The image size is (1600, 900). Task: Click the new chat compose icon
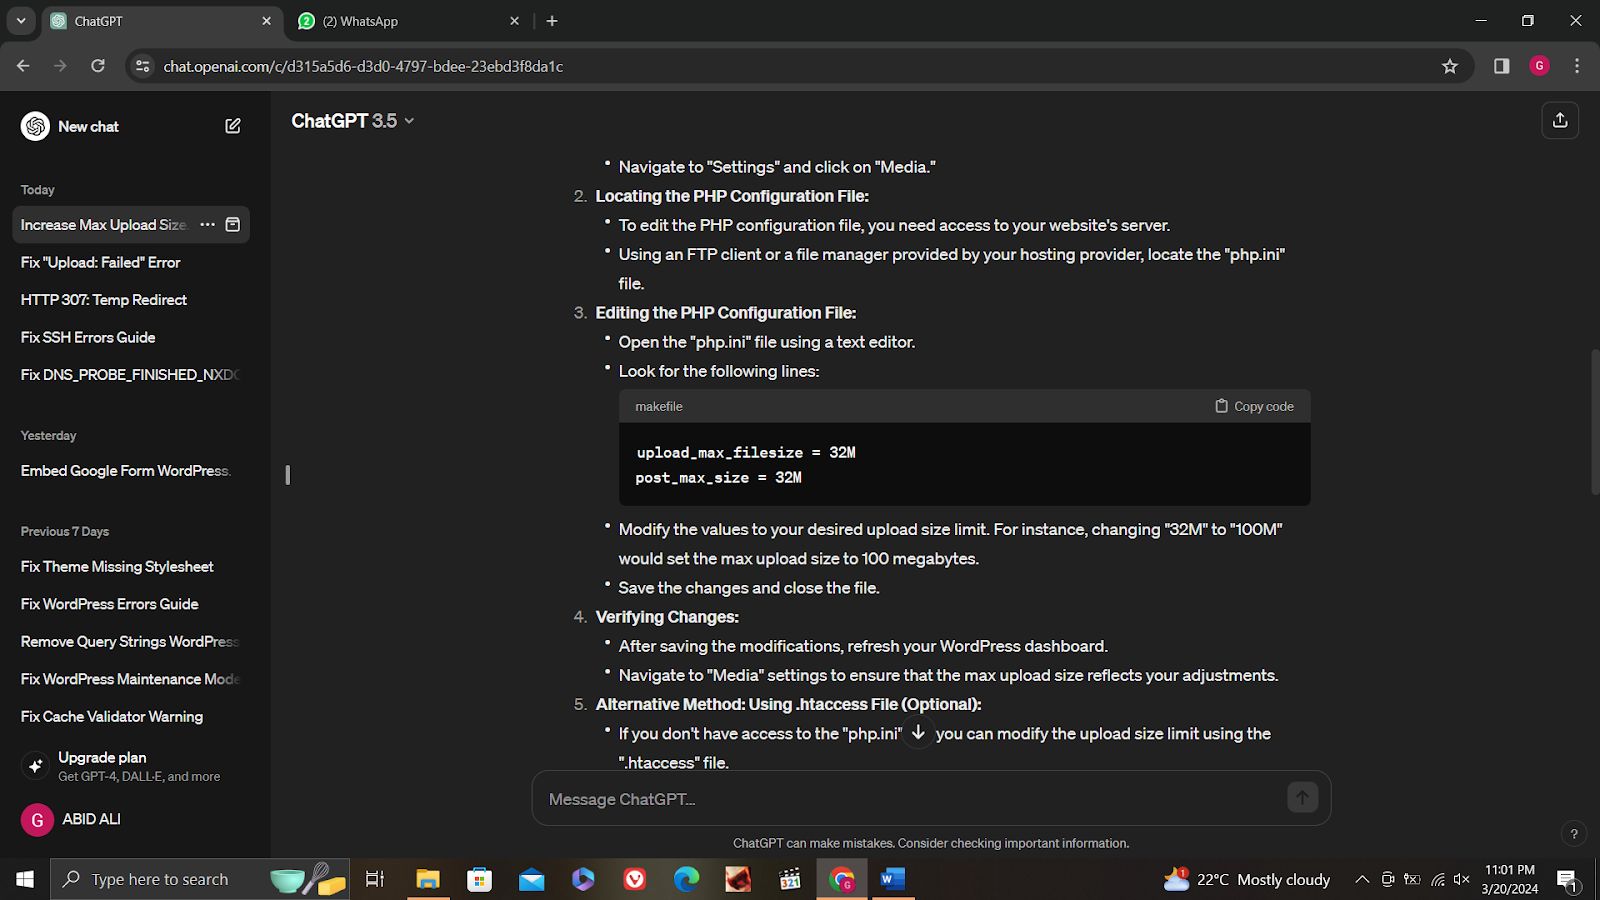coord(233,126)
